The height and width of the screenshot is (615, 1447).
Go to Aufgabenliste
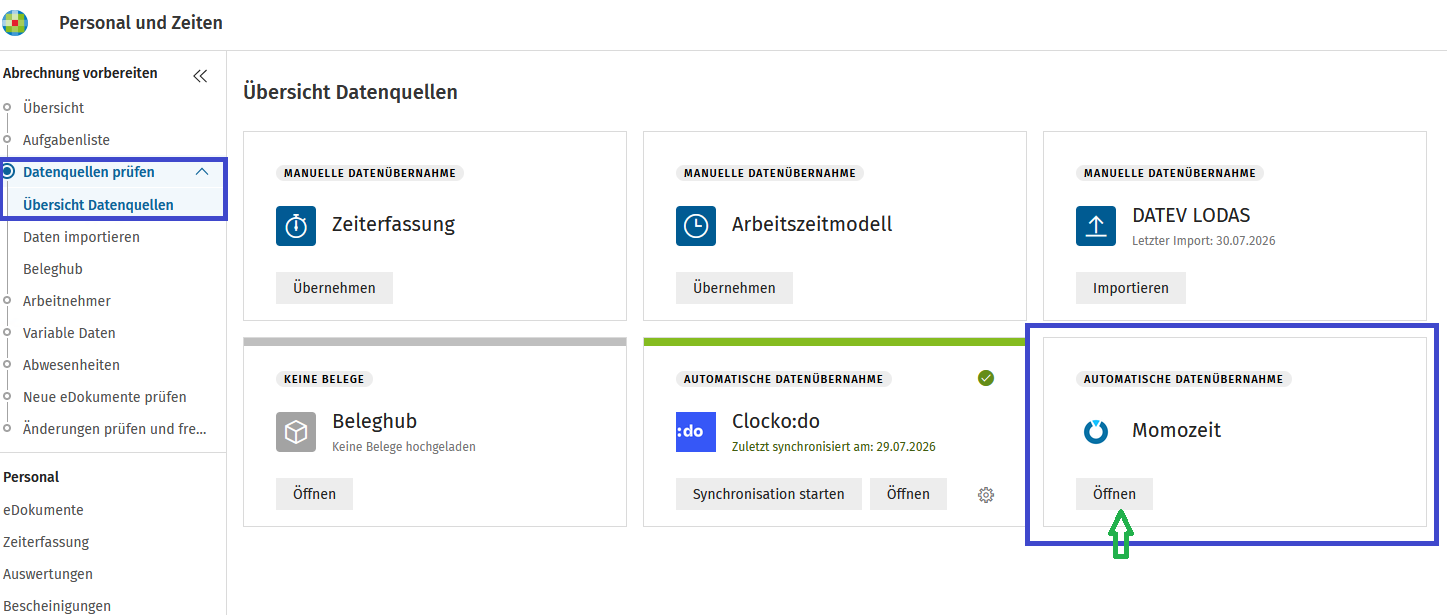(66, 140)
